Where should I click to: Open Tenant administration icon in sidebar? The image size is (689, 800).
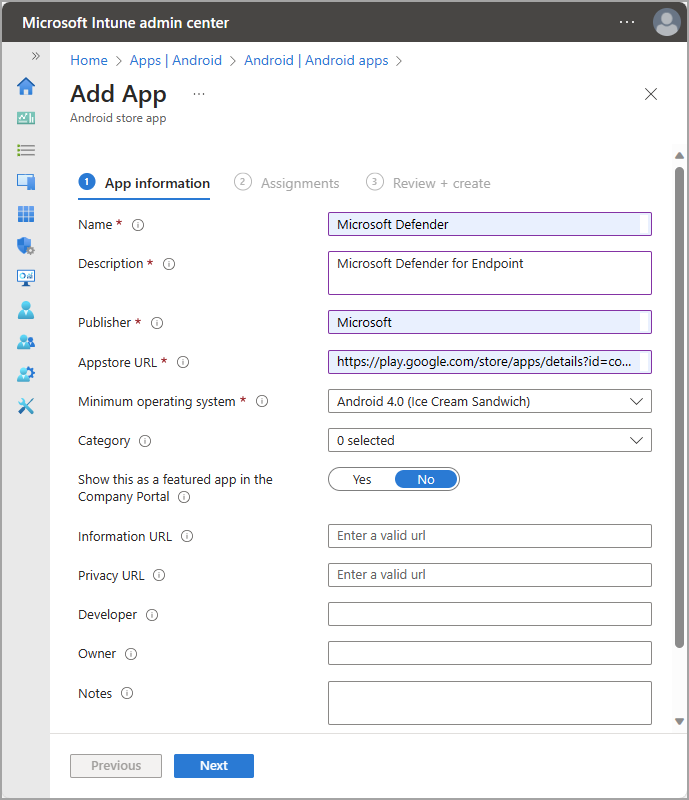tap(26, 374)
